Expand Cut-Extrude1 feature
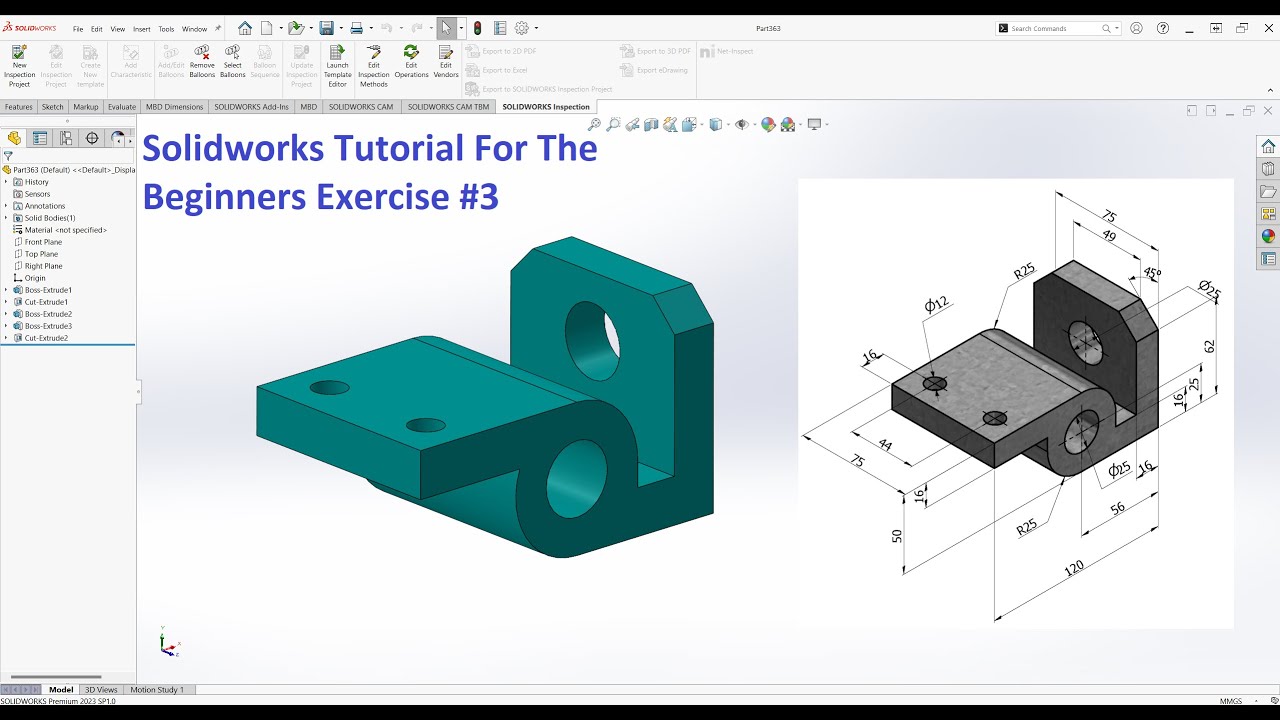 (6, 302)
